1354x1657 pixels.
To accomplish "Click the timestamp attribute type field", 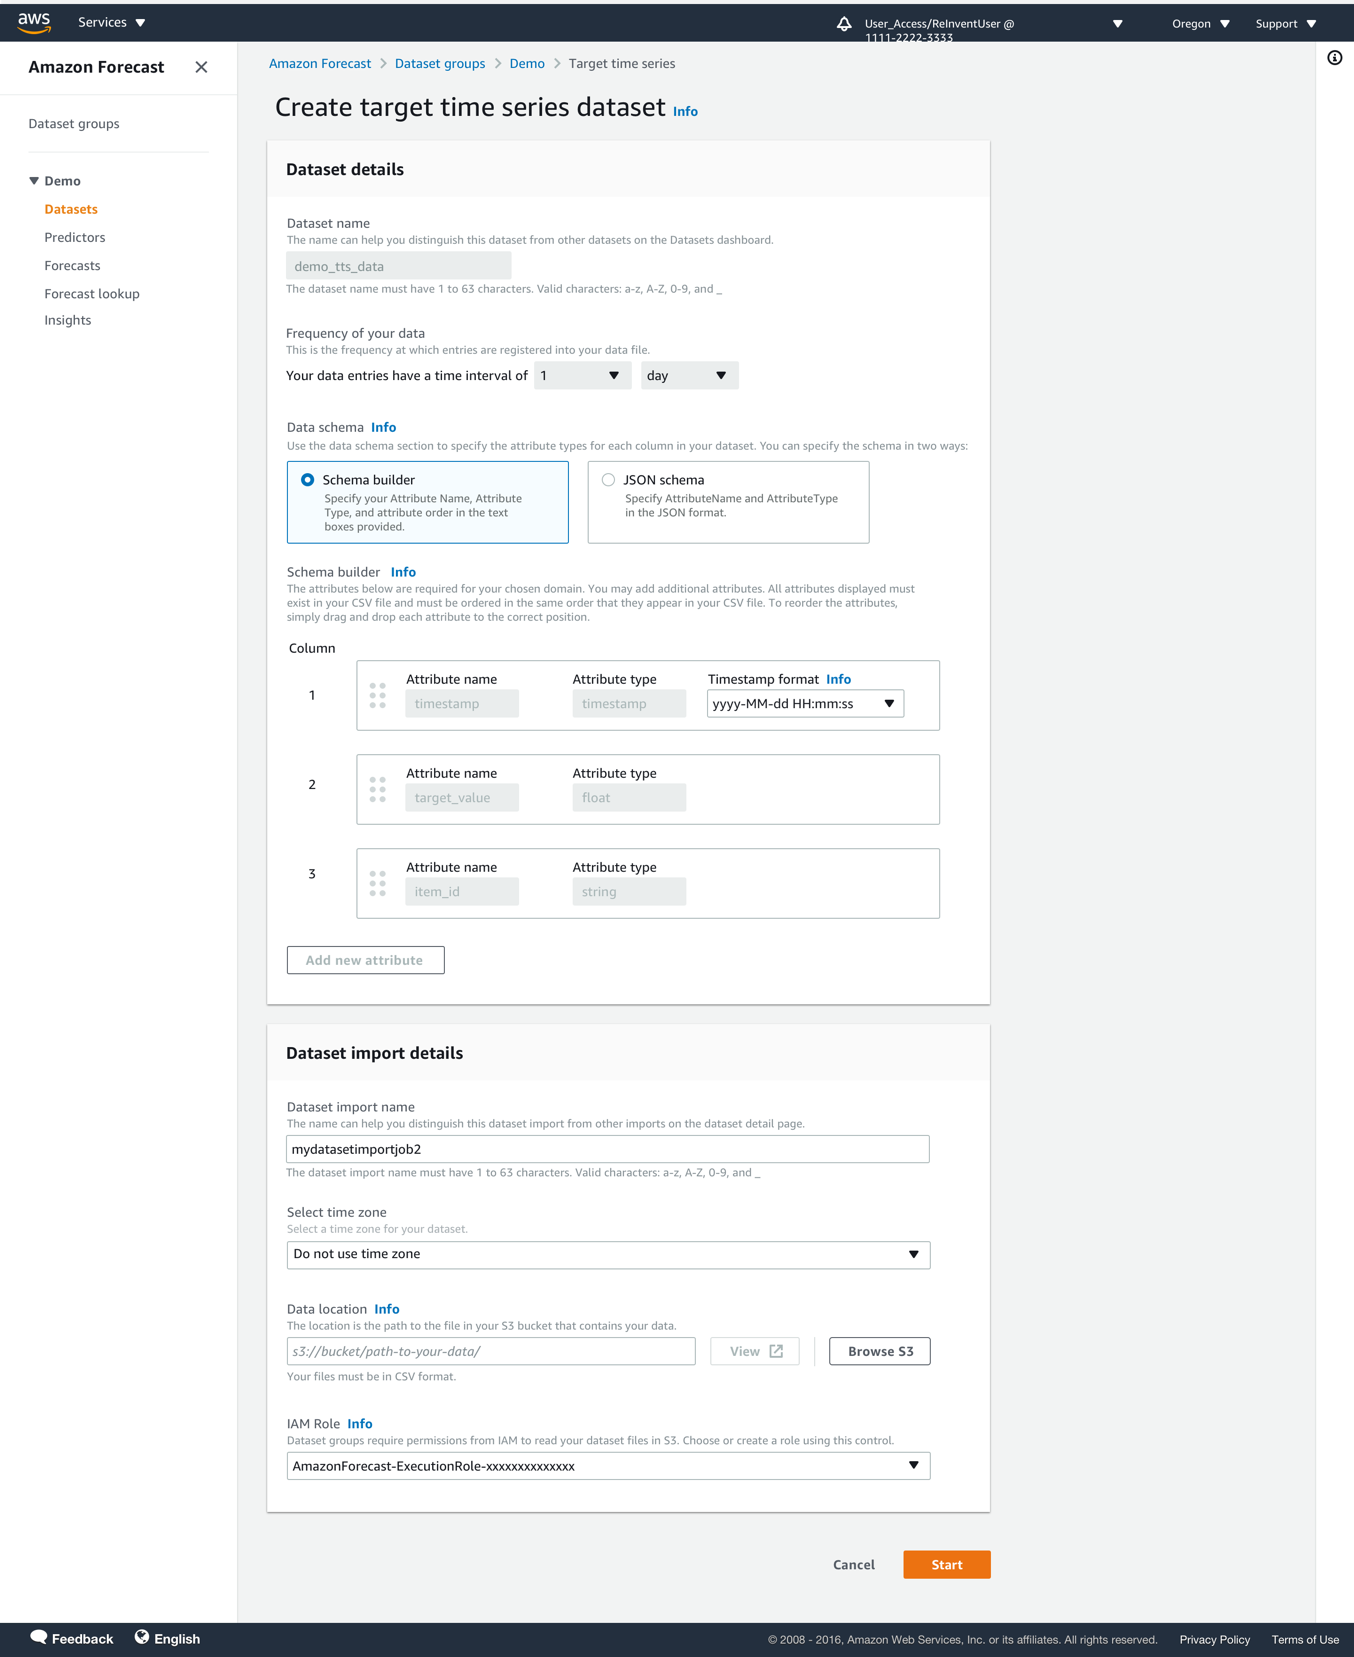I will click(629, 703).
